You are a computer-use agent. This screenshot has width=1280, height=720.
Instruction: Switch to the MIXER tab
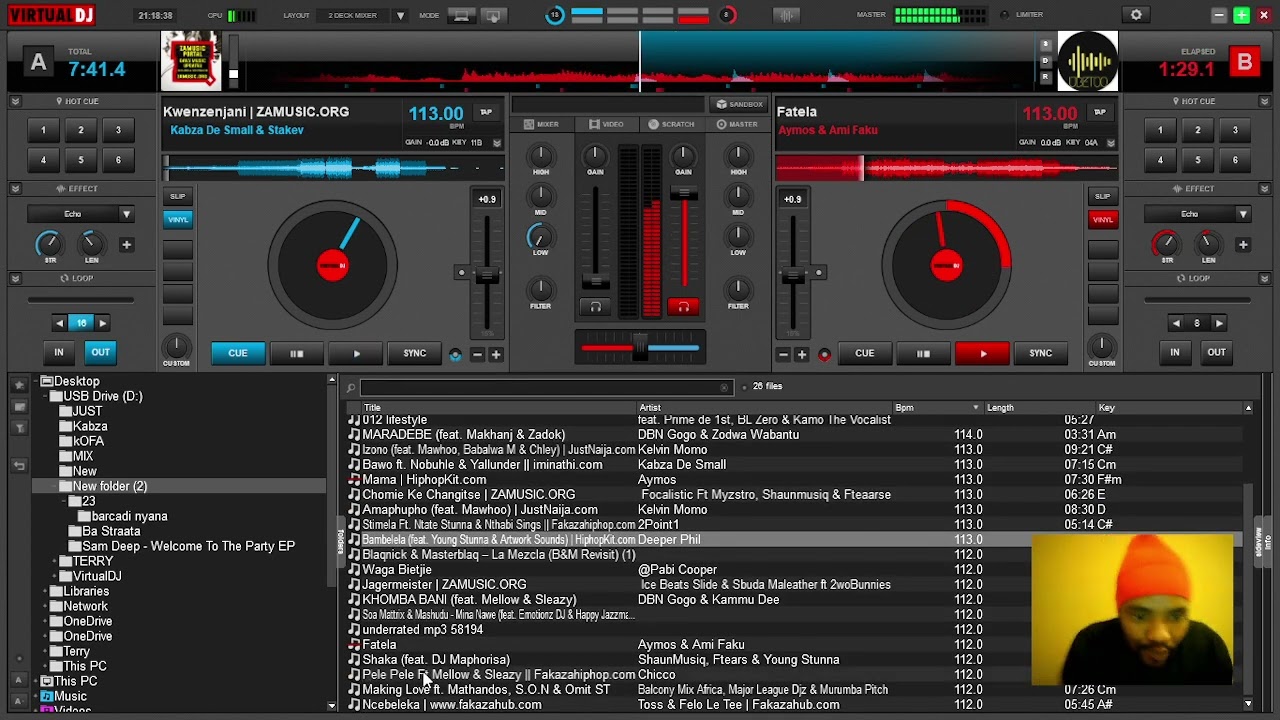541,124
